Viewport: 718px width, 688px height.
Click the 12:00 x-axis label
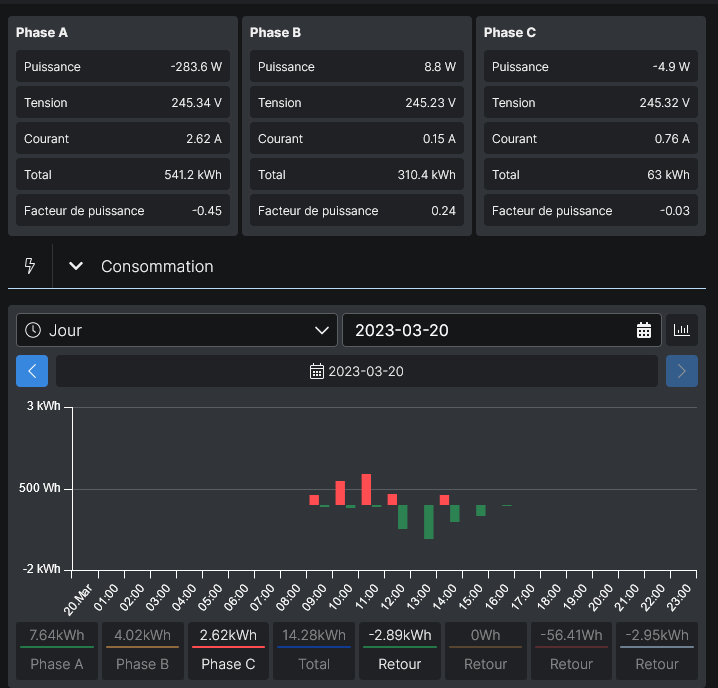point(393,596)
